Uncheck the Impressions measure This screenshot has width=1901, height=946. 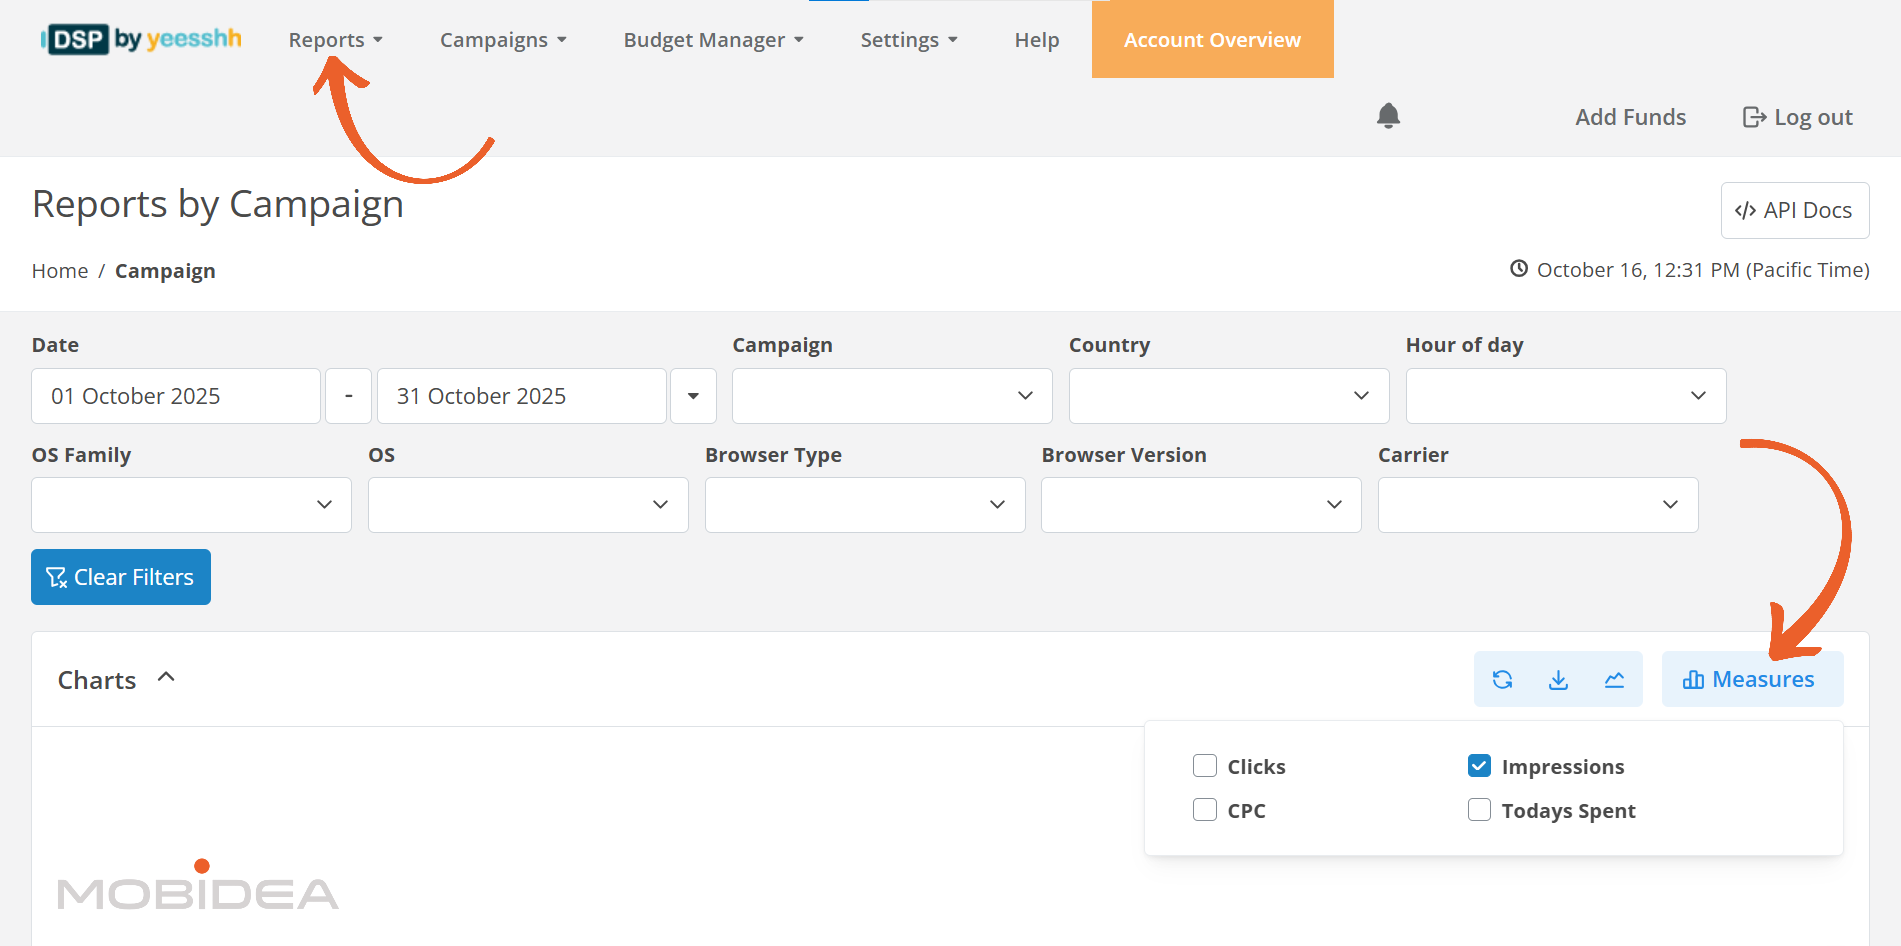pos(1479,766)
